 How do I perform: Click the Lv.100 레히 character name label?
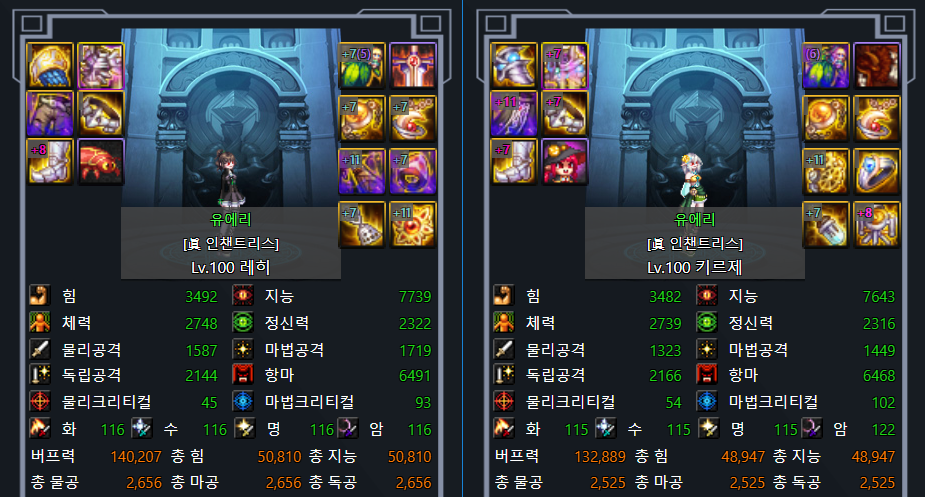231,267
